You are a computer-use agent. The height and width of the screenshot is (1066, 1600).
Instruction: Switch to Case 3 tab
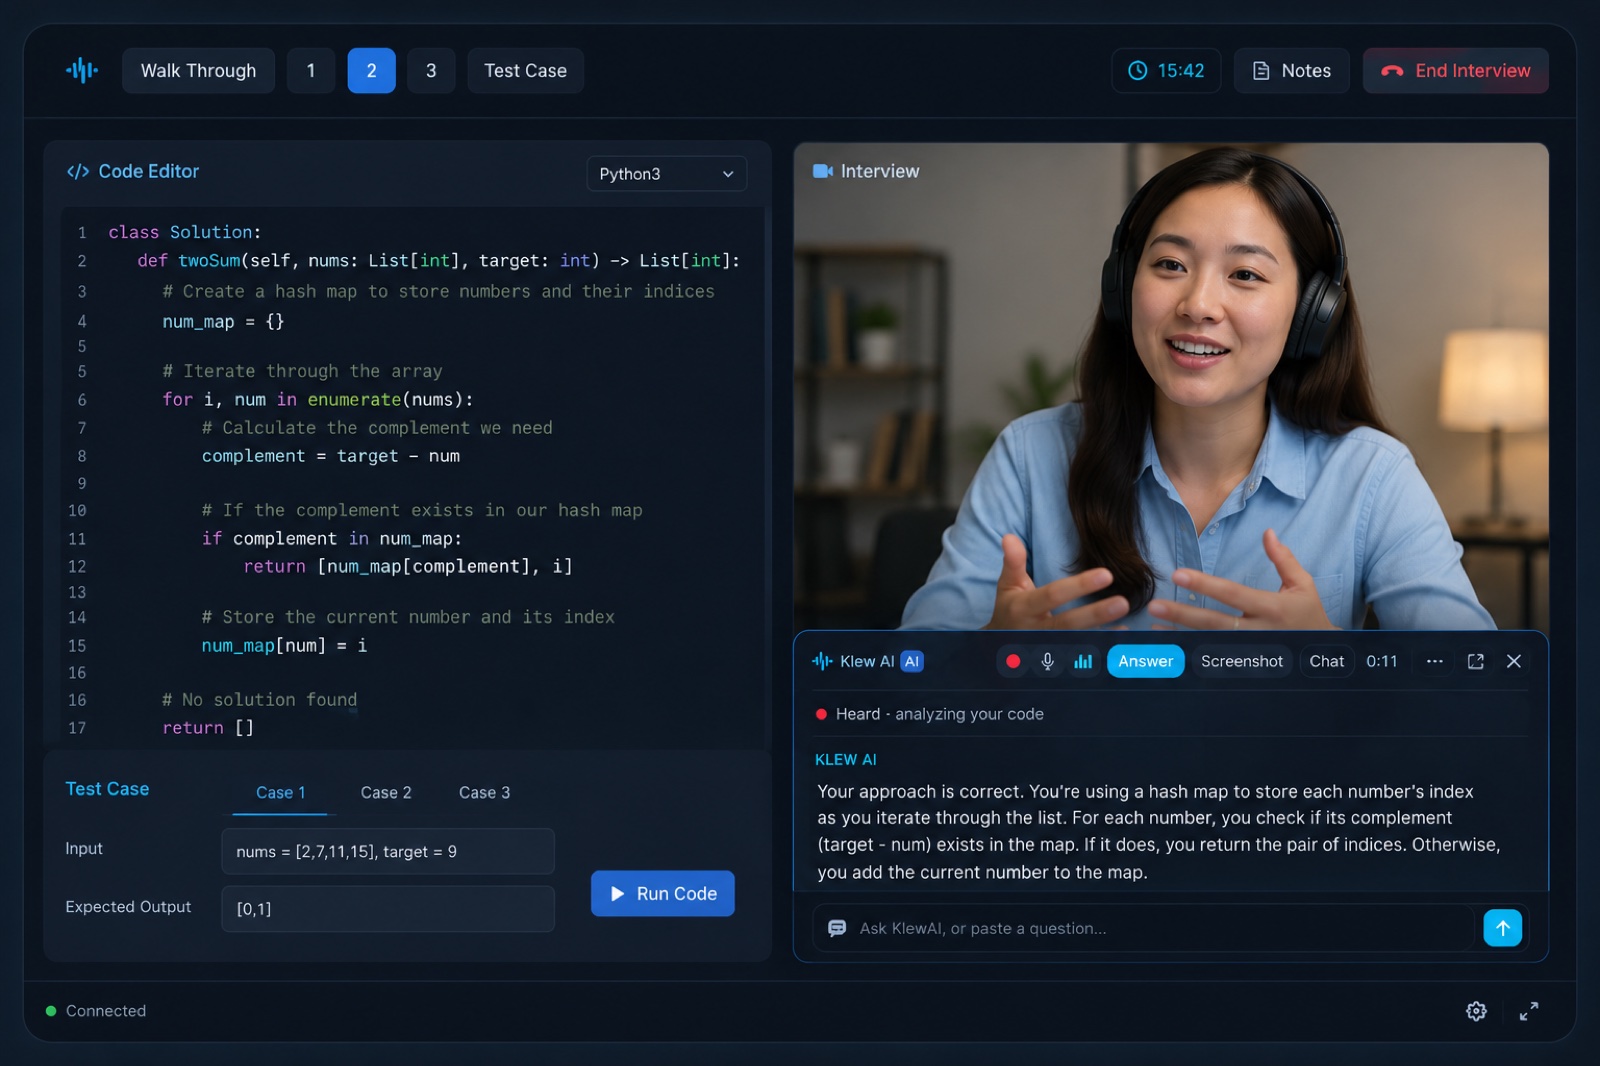coord(484,793)
